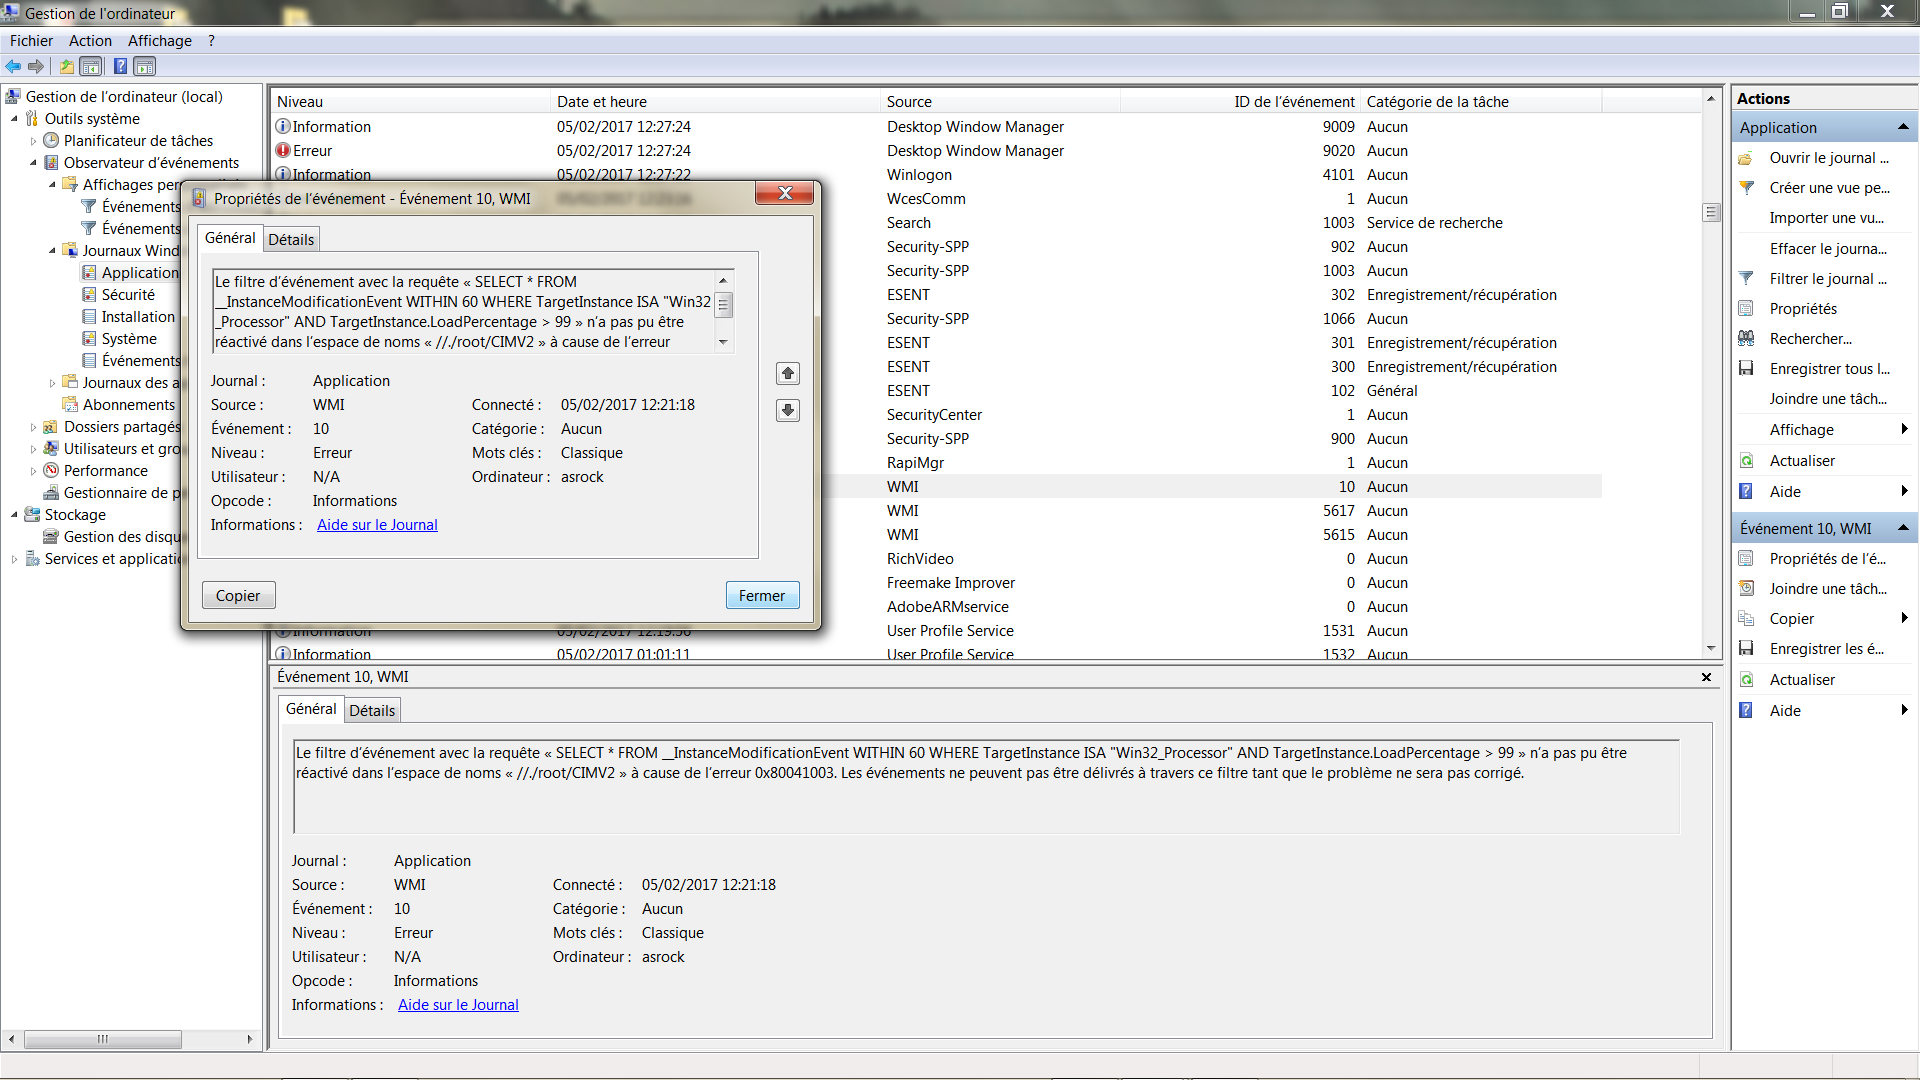The width and height of the screenshot is (1920, 1080).
Task: Click the left pane horizontal scrollbar thumb
Action: point(102,1039)
